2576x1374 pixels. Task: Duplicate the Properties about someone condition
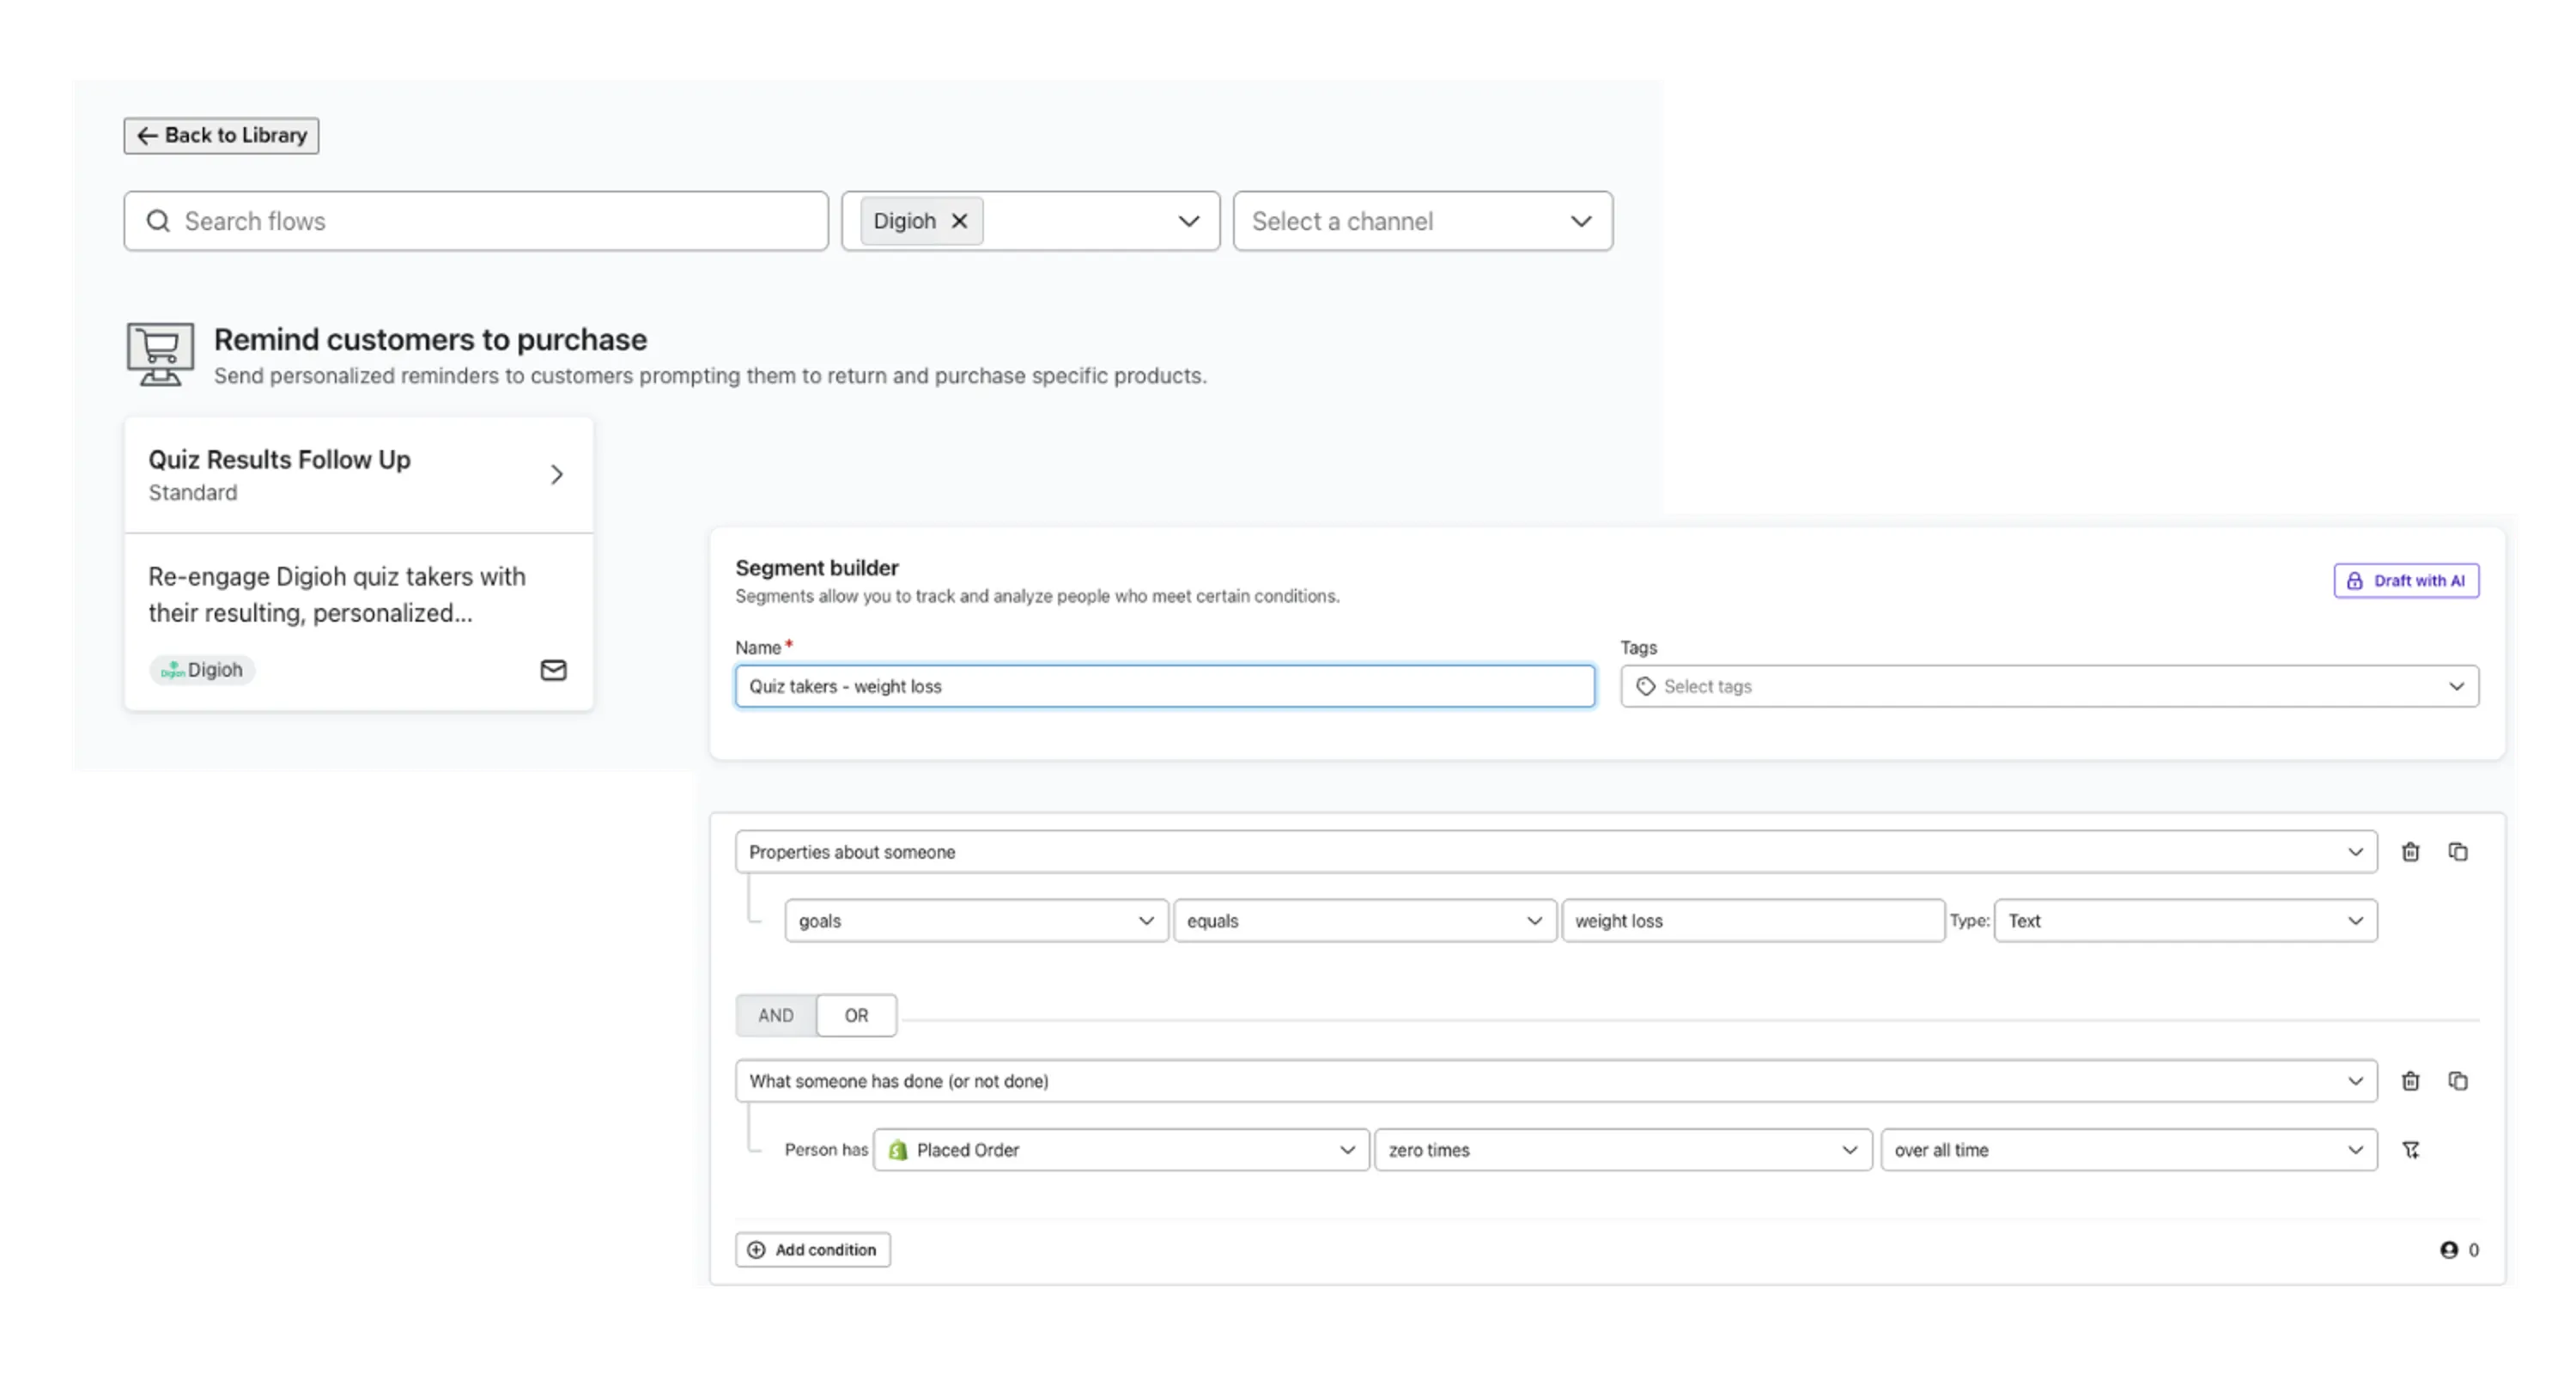point(2457,852)
